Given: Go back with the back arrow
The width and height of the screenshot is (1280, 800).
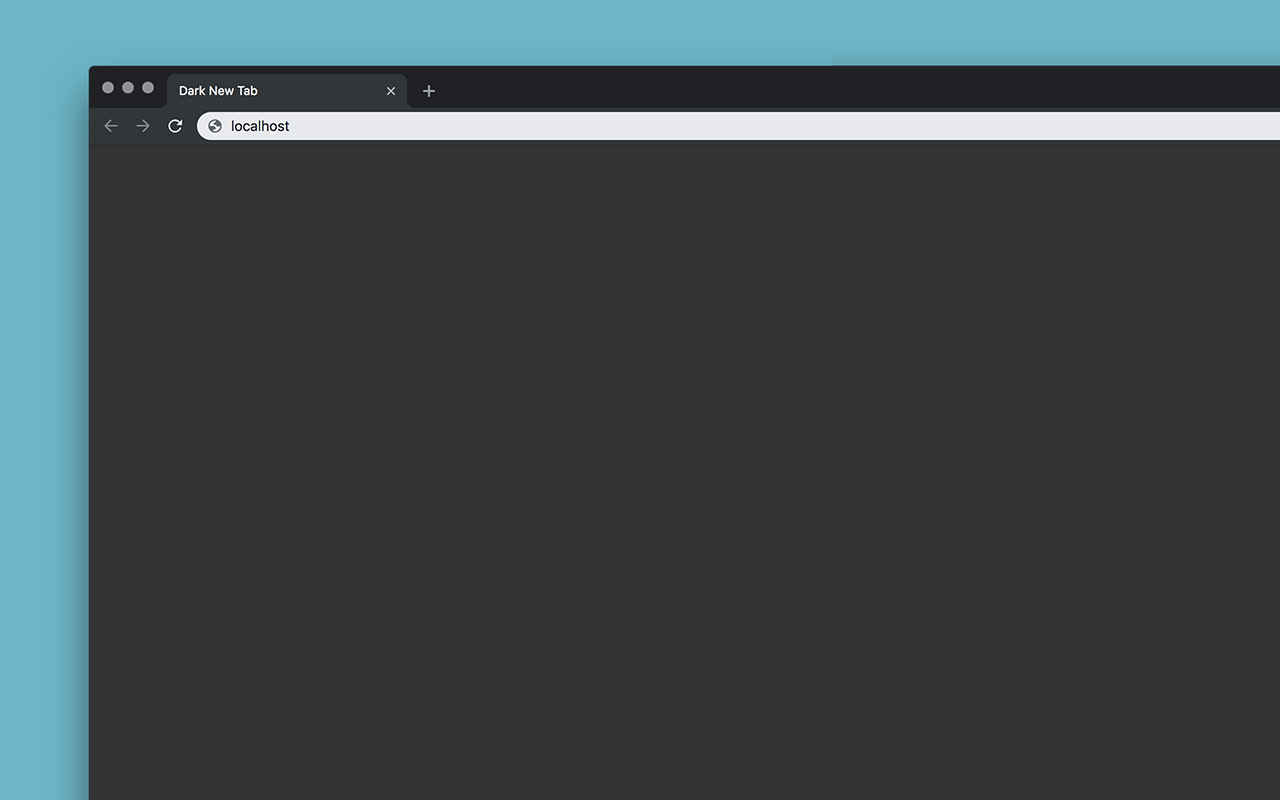Looking at the screenshot, I should tap(111, 126).
